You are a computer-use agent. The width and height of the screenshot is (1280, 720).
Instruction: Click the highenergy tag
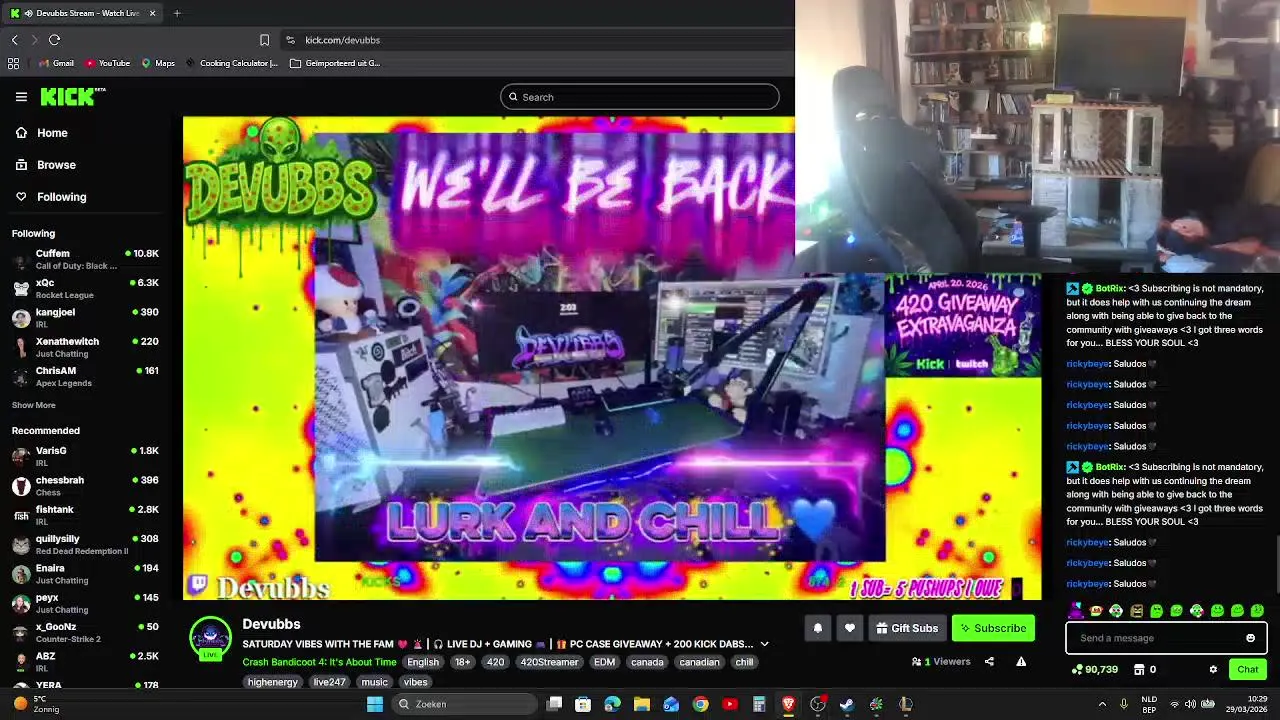click(273, 682)
